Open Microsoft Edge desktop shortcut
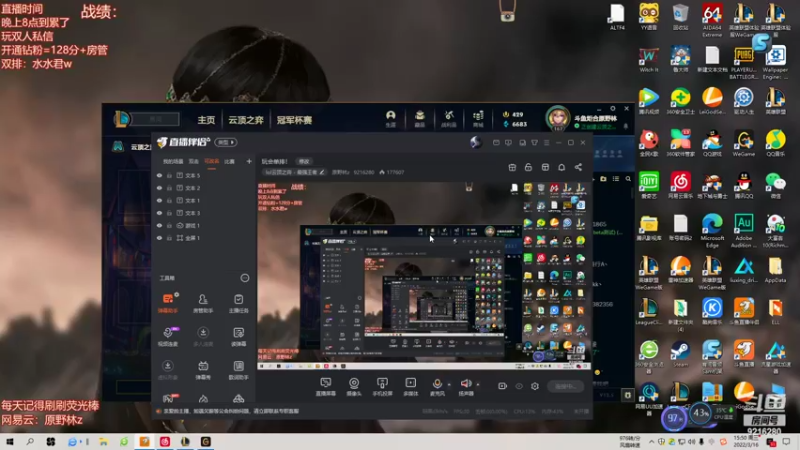Image resolution: width=800 pixels, height=450 pixels. [x=712, y=231]
